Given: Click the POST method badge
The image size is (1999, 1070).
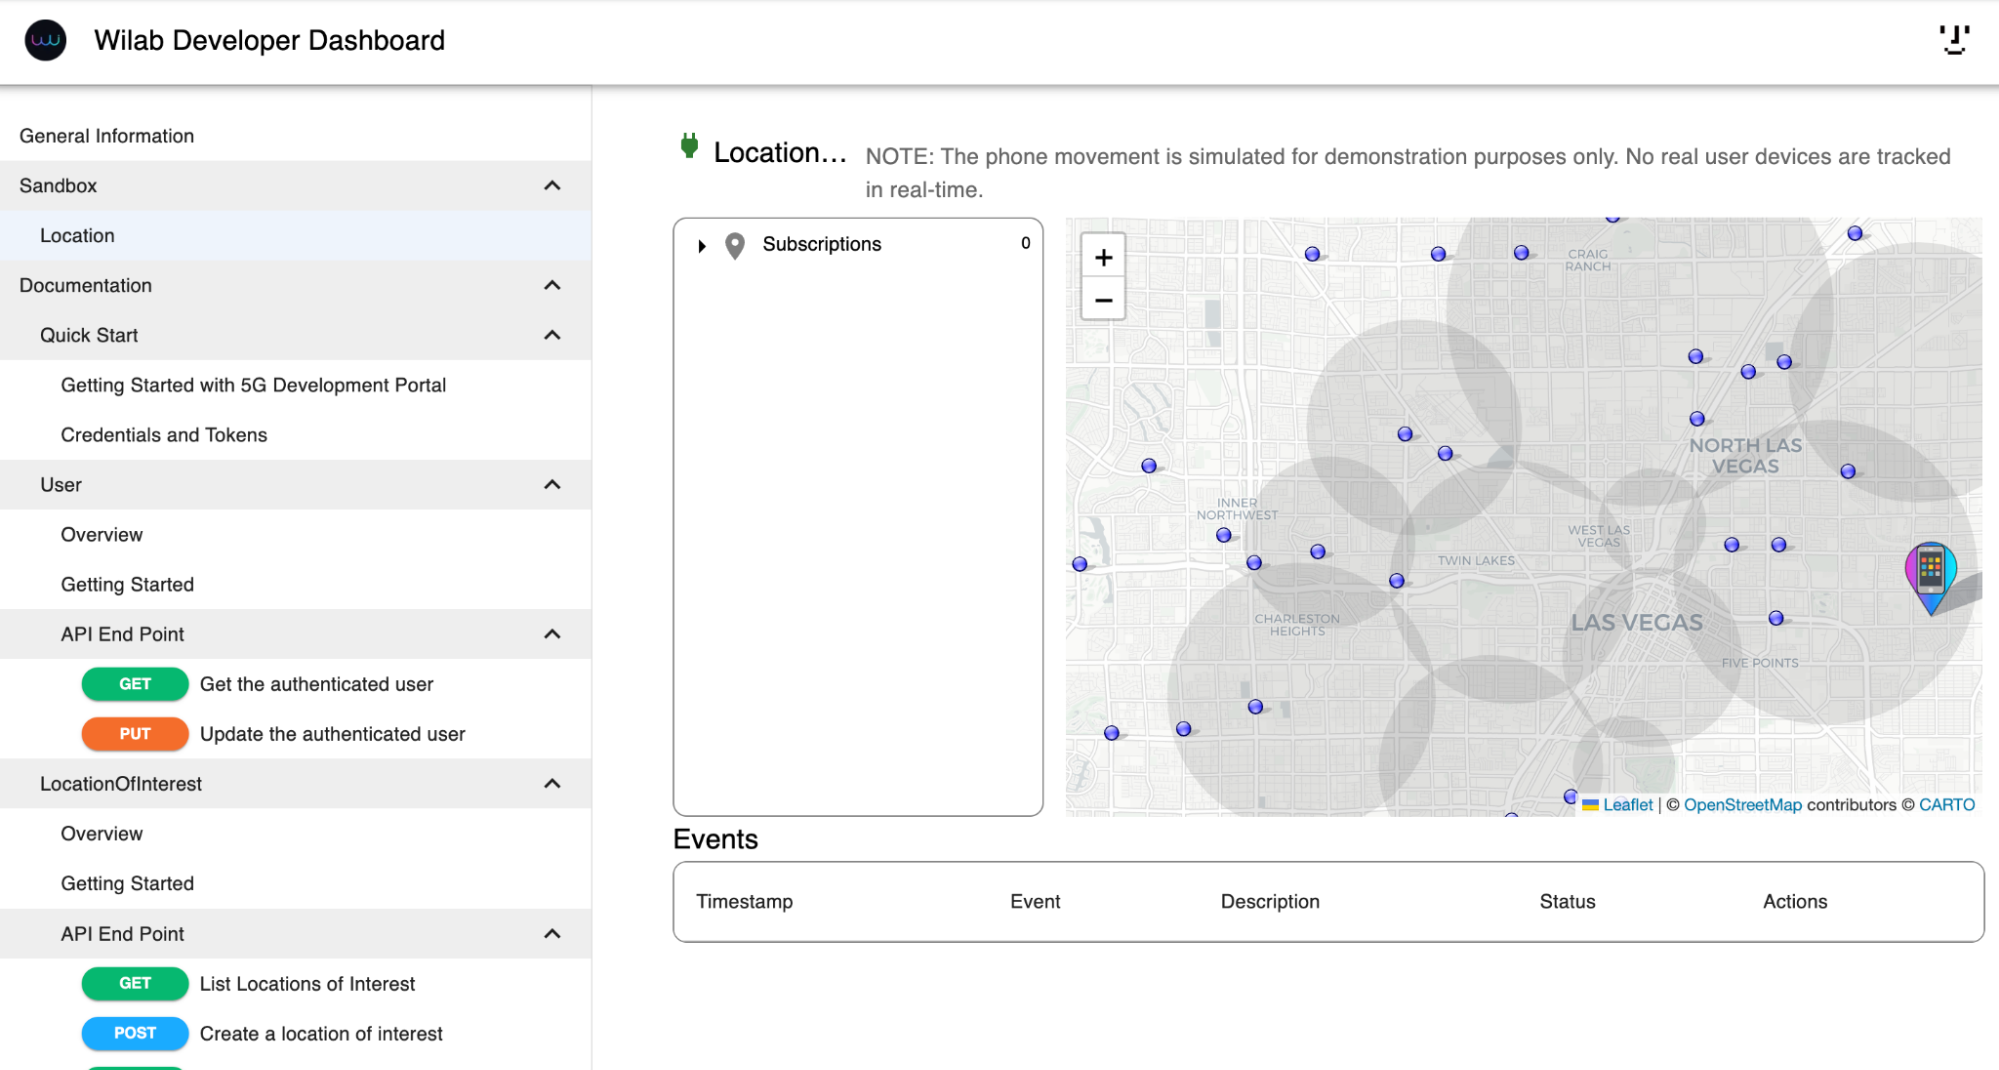Looking at the screenshot, I should click(135, 1033).
